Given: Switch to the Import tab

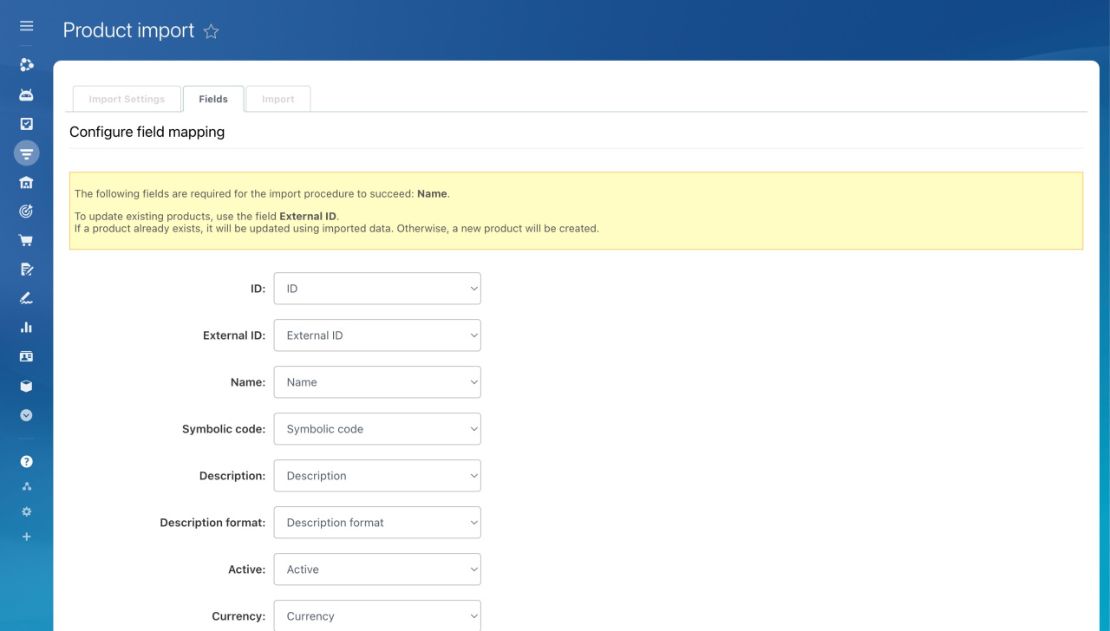Looking at the screenshot, I should click(278, 99).
